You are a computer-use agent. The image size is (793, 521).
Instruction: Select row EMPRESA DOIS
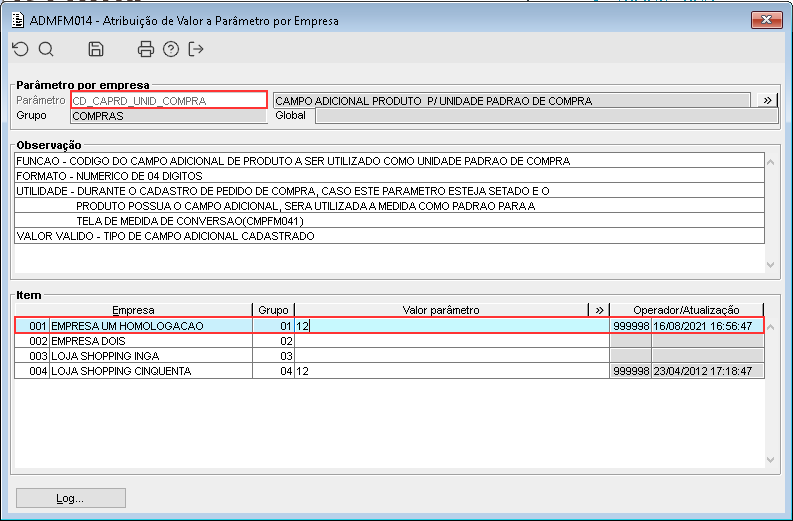389,341
